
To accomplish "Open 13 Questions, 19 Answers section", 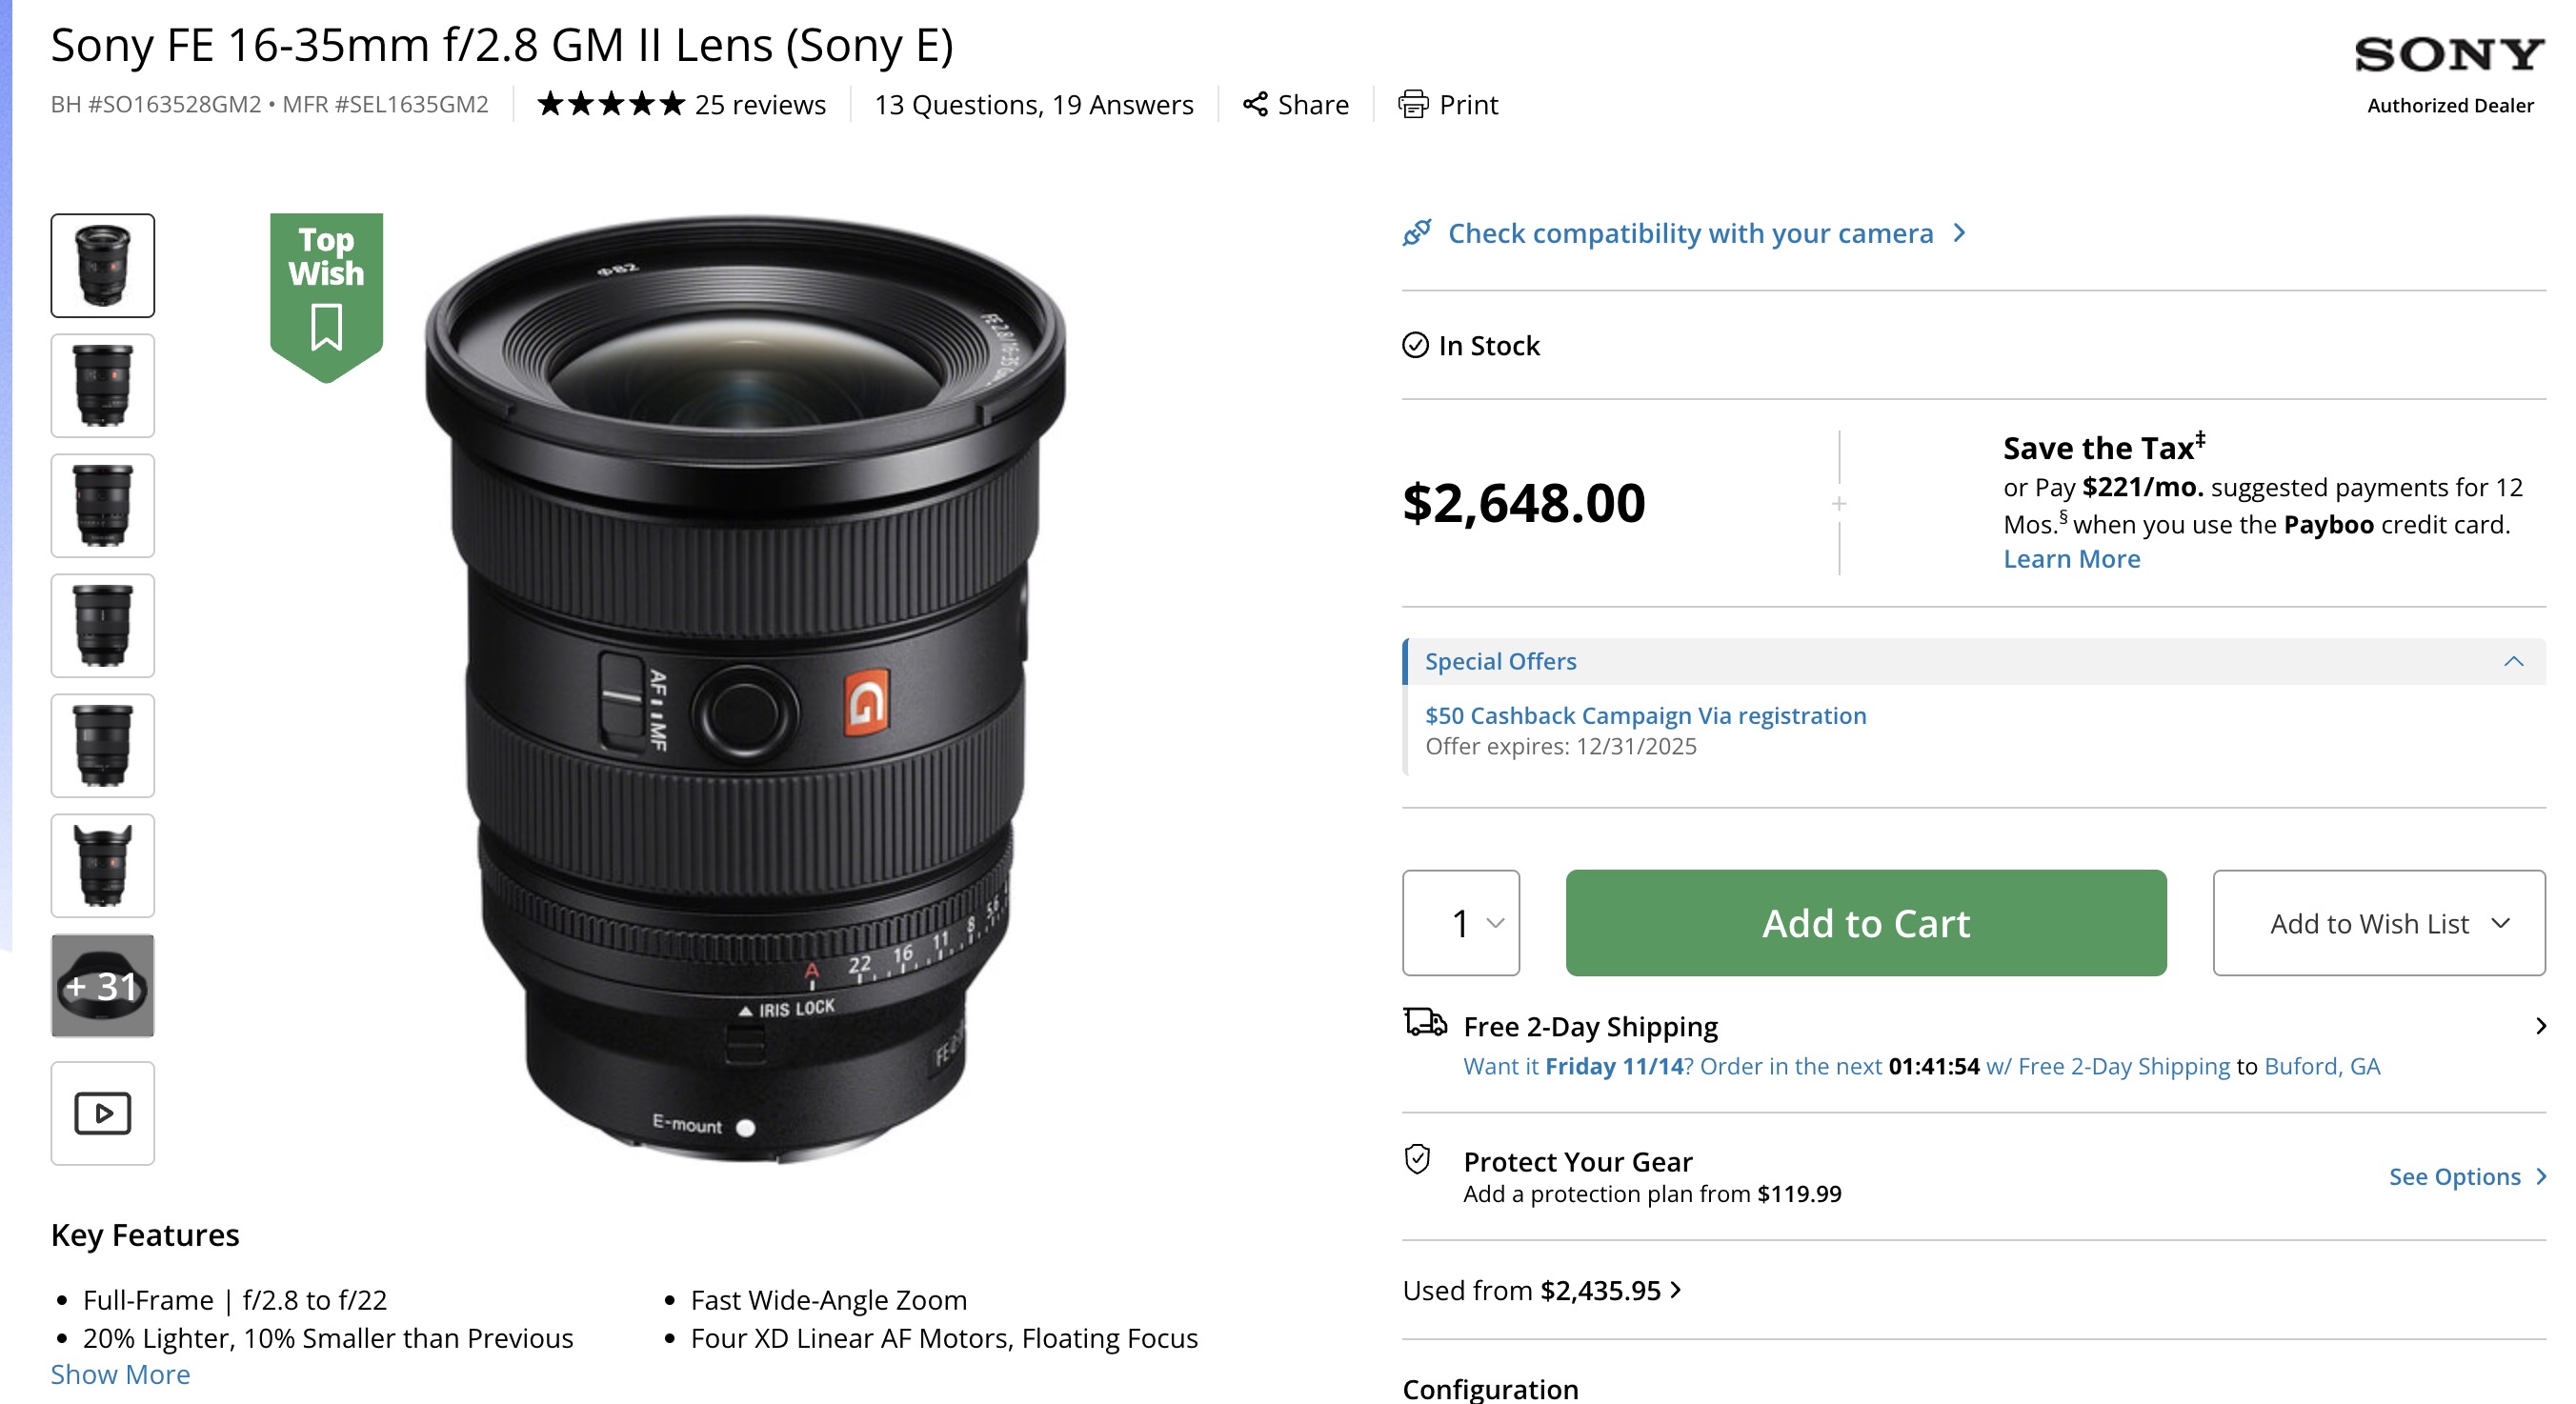I will pyautogui.click(x=1033, y=104).
